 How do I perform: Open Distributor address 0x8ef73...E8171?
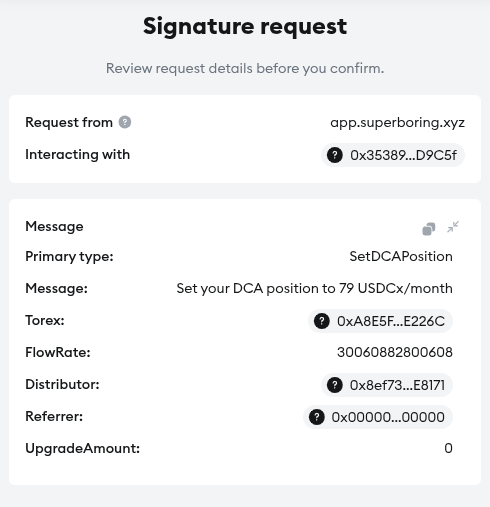[x=387, y=385]
